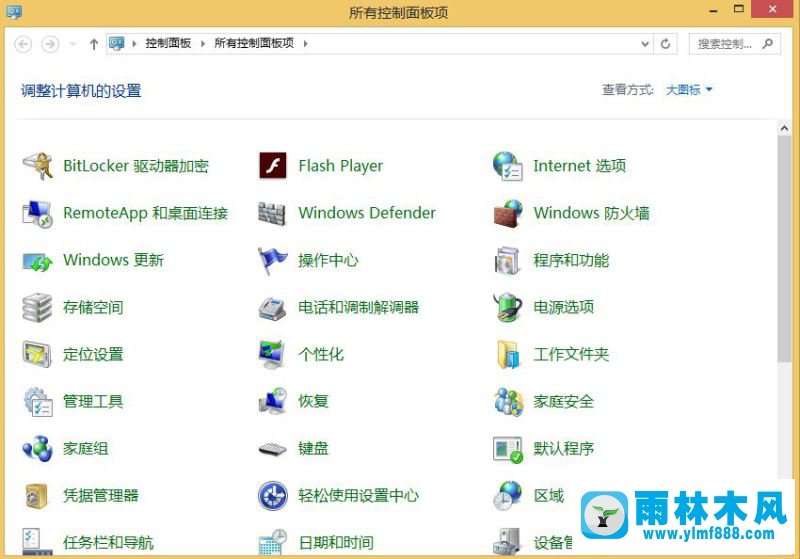
Task: Open the 电源选项 text link
Action: click(x=563, y=308)
